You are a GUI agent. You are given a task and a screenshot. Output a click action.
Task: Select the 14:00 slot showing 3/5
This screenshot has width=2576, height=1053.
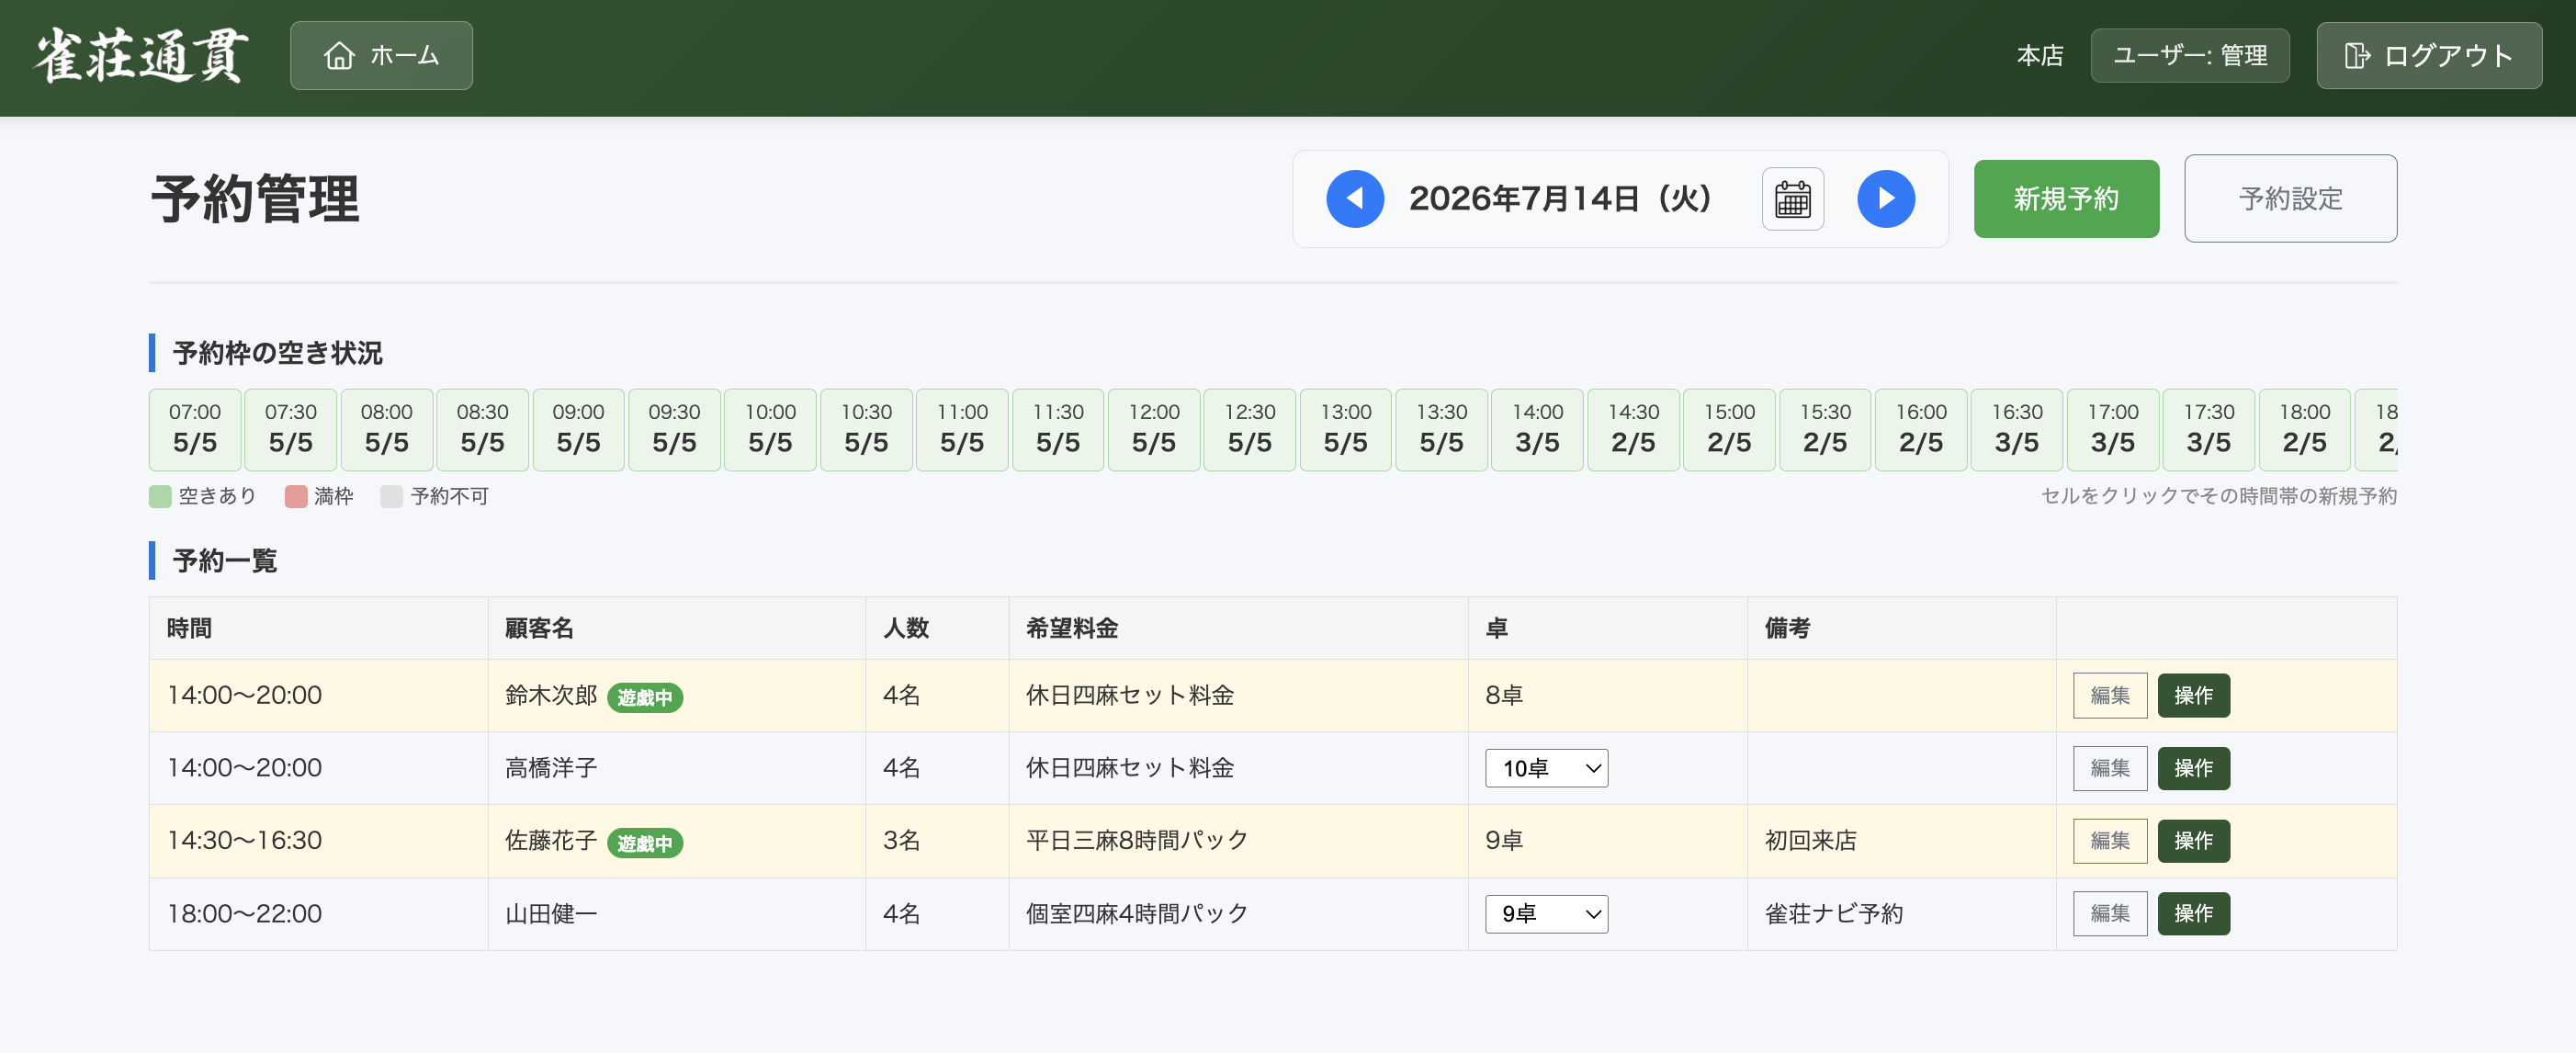(x=1538, y=429)
